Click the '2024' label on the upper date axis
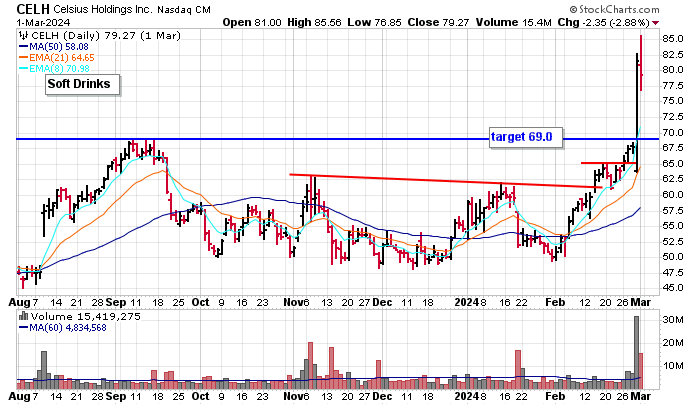700x405 pixels. pos(467,302)
